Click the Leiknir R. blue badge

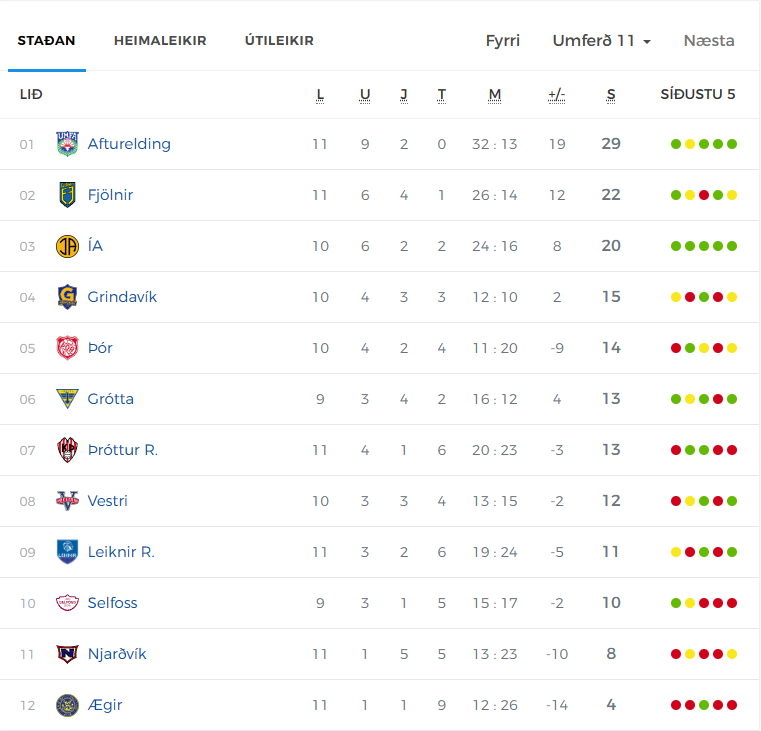pyautogui.click(x=67, y=552)
